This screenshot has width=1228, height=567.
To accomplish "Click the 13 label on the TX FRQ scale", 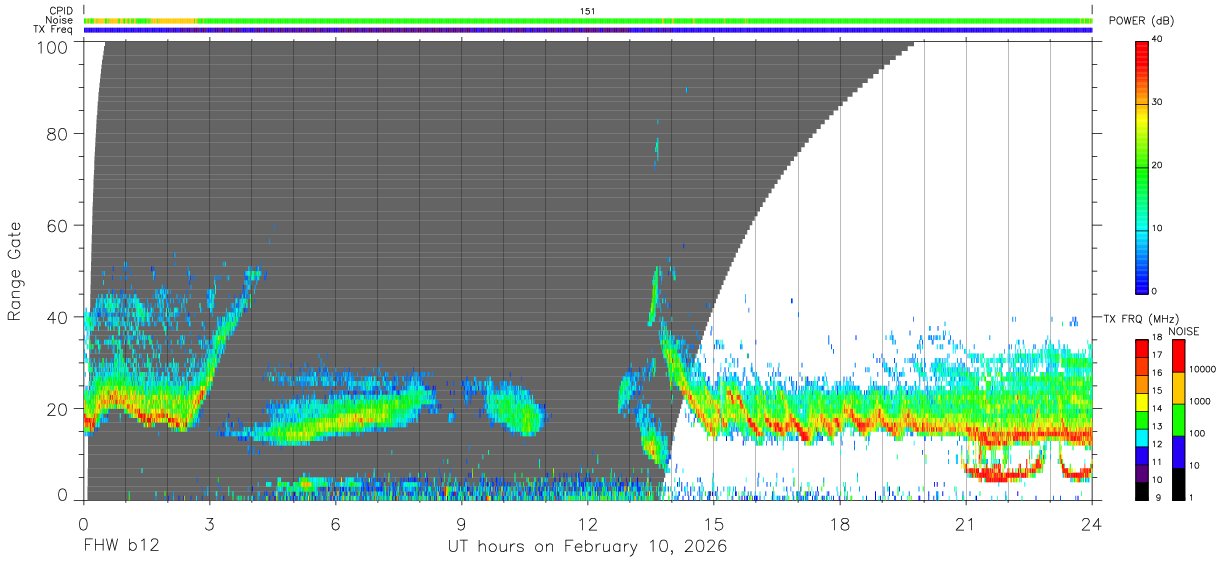I will coord(1156,427).
